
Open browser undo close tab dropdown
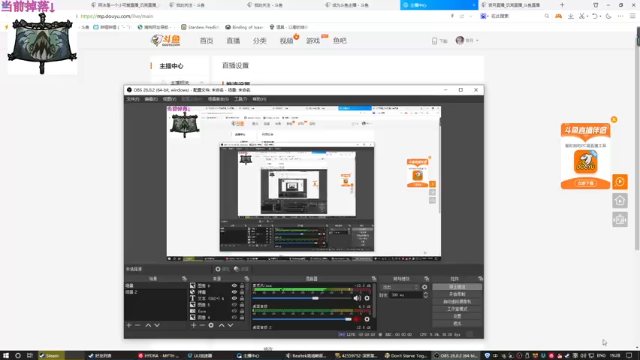[x=600, y=16]
